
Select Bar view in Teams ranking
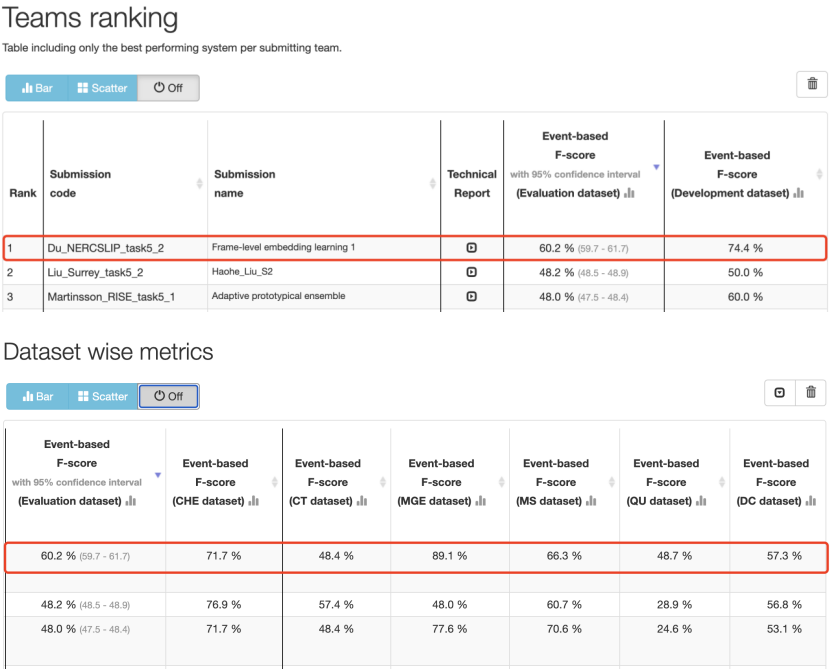pyautogui.click(x=36, y=88)
